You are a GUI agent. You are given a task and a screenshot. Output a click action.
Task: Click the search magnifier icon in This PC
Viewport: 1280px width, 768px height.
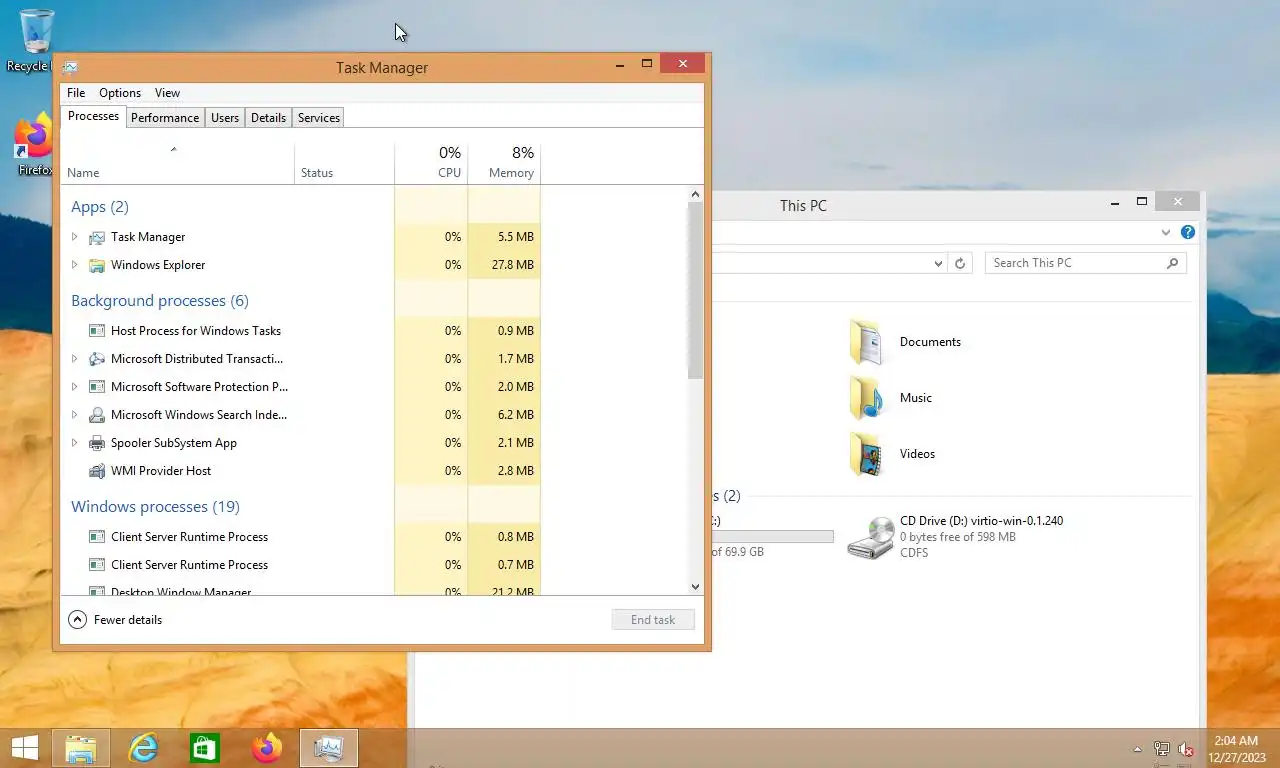pyautogui.click(x=1173, y=263)
